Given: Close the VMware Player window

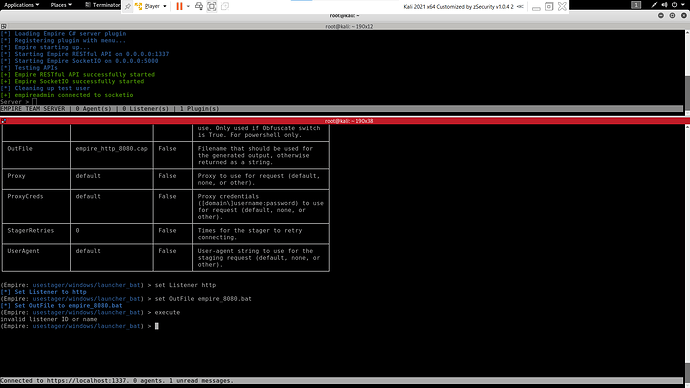Looking at the screenshot, I should (562, 6).
